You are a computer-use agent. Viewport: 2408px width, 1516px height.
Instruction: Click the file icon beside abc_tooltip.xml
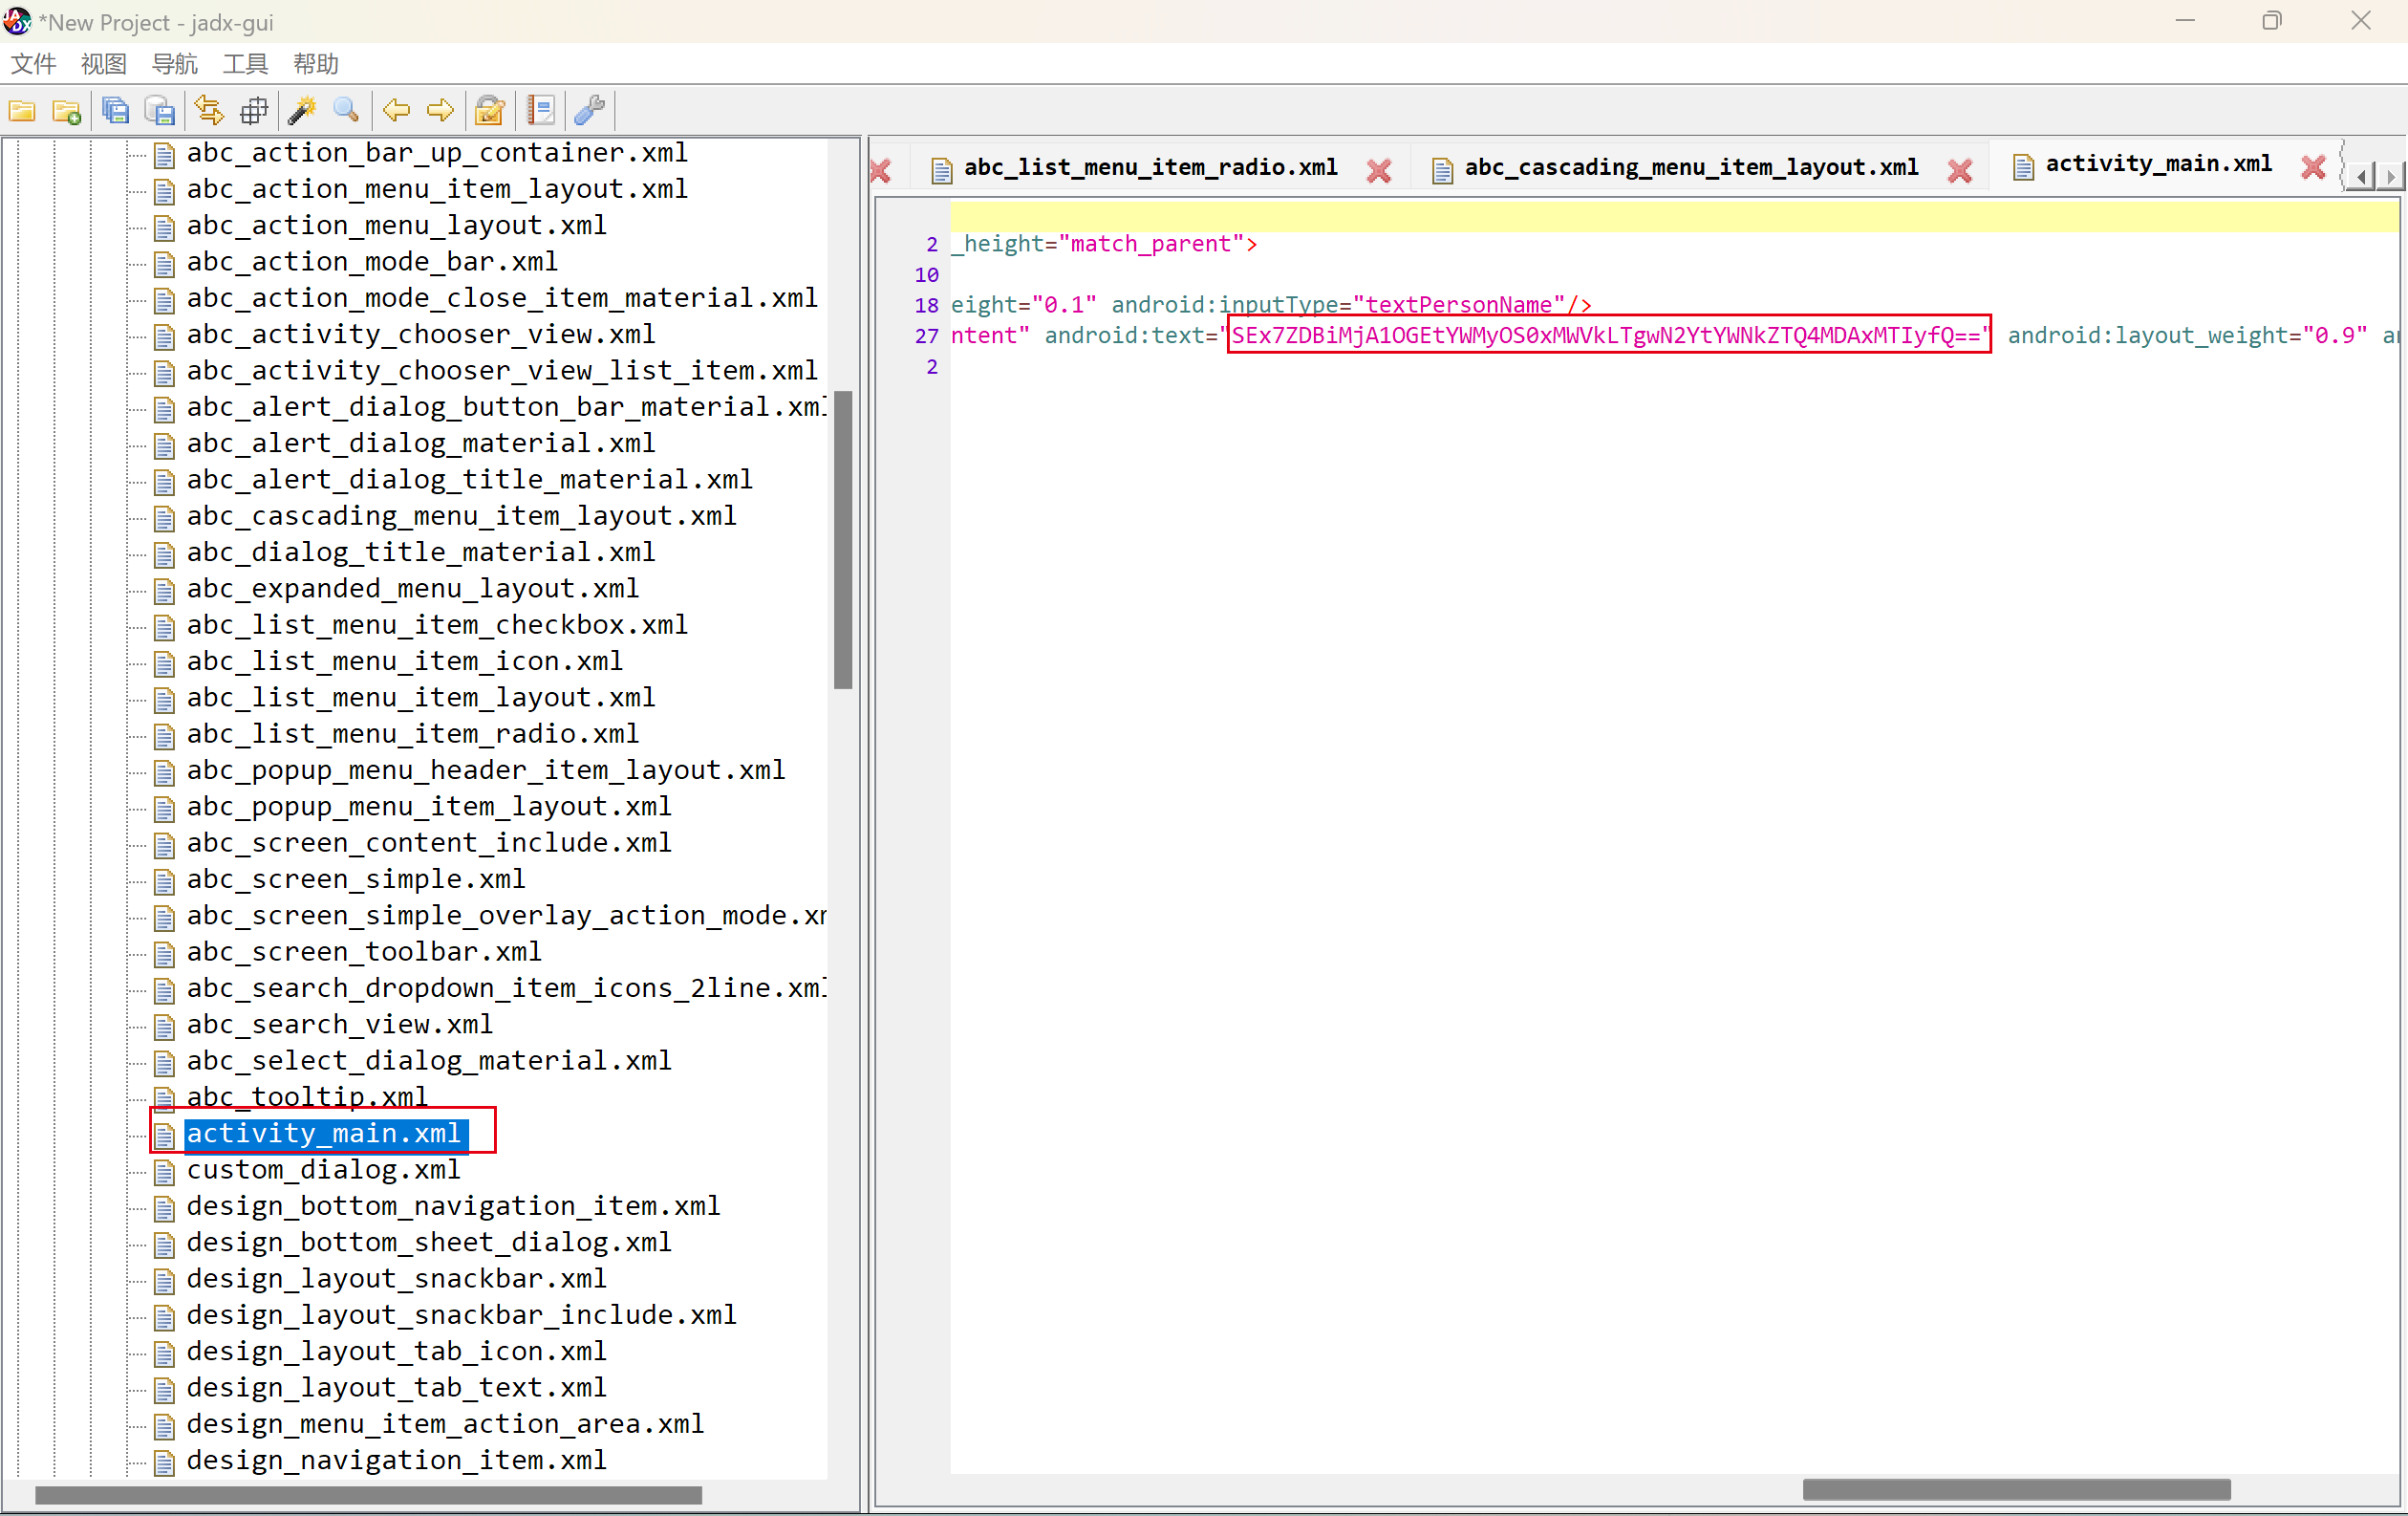click(x=165, y=1098)
